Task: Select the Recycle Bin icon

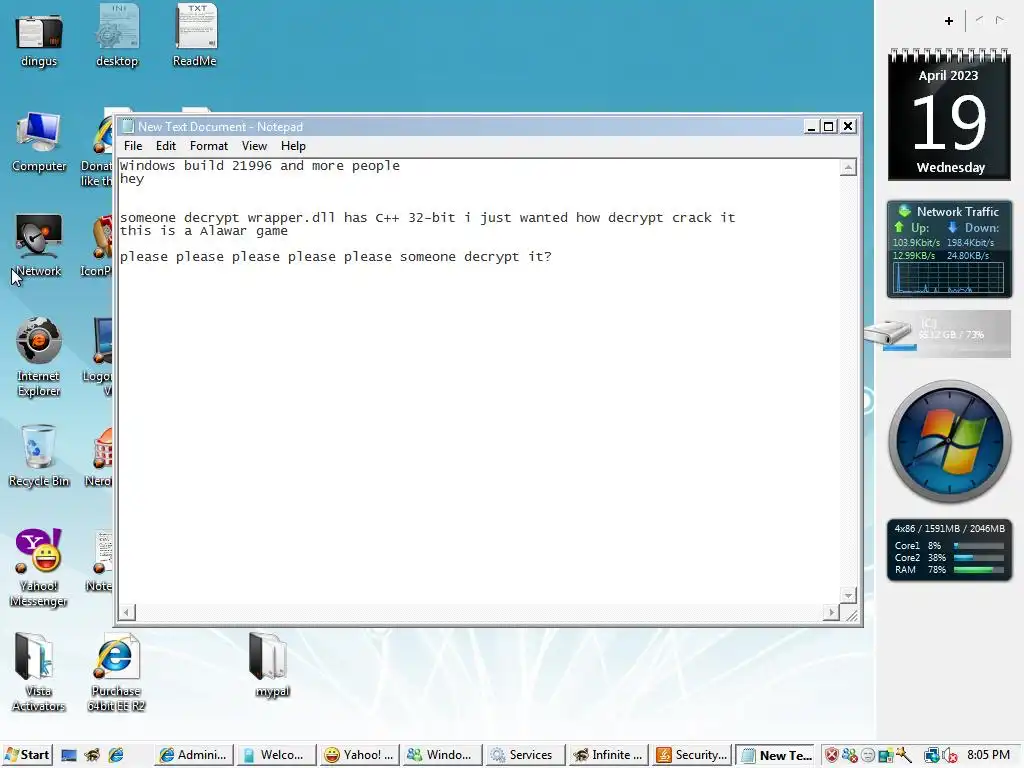Action: 39,456
